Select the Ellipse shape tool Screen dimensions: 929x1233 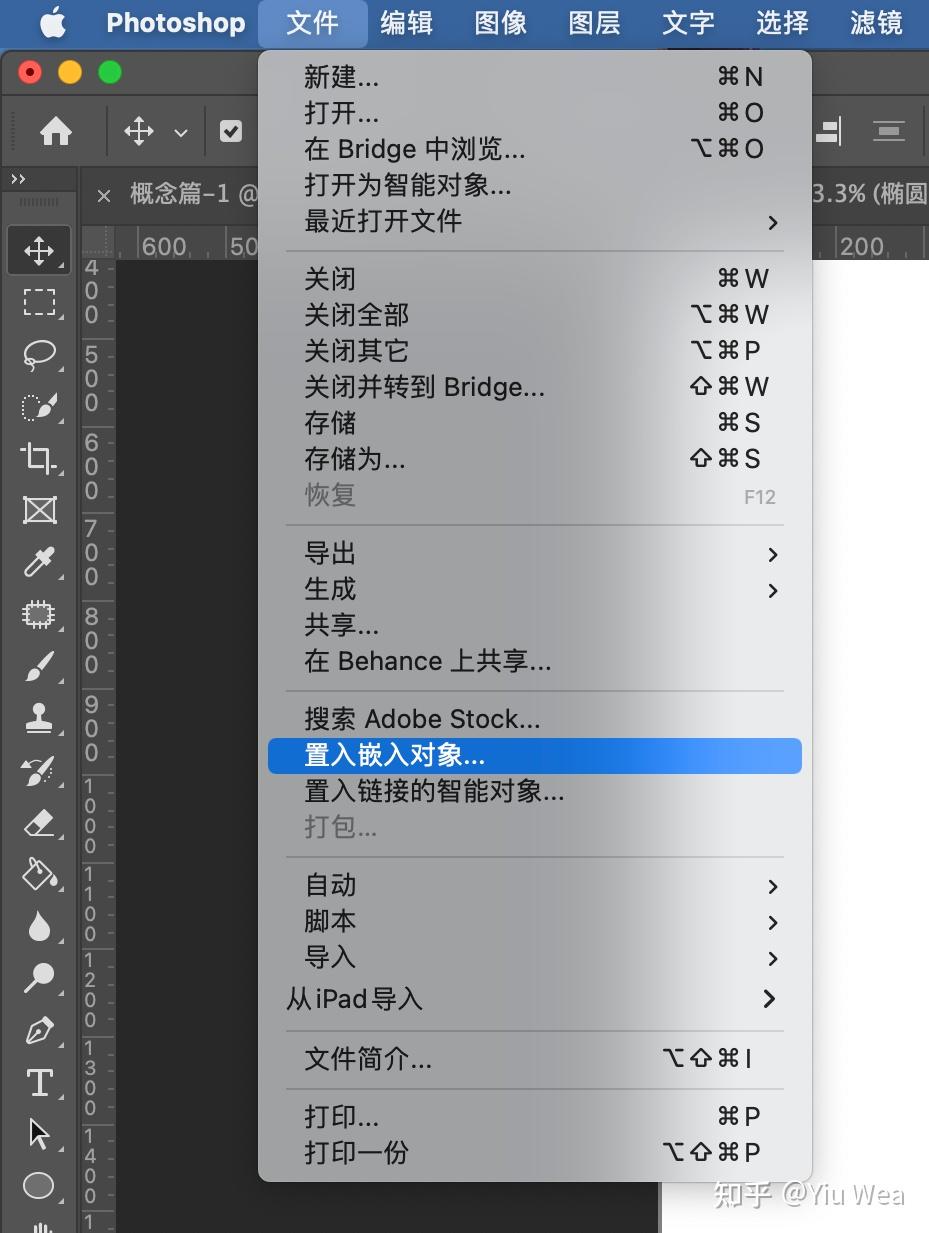coord(39,1186)
